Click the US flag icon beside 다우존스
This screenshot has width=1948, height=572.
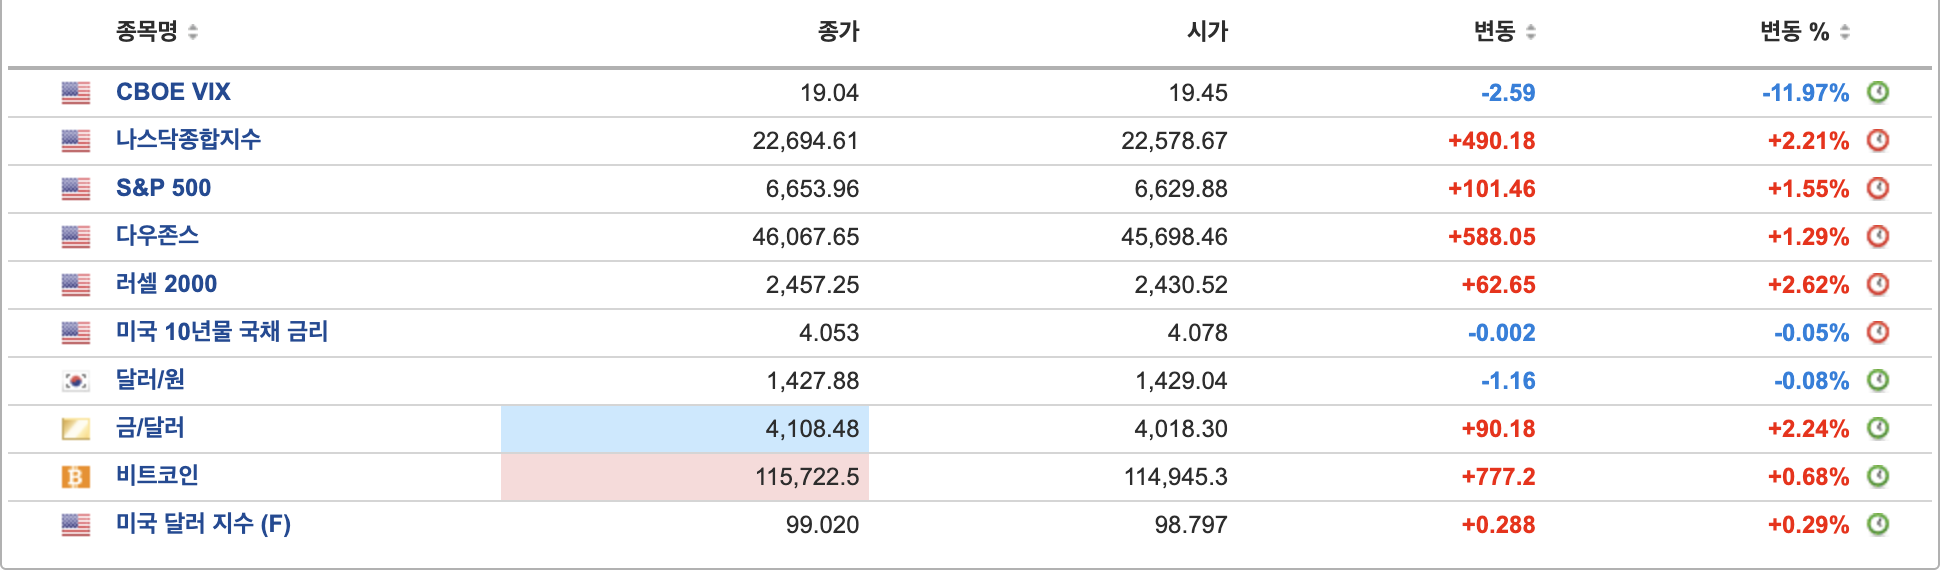pyautogui.click(x=76, y=237)
